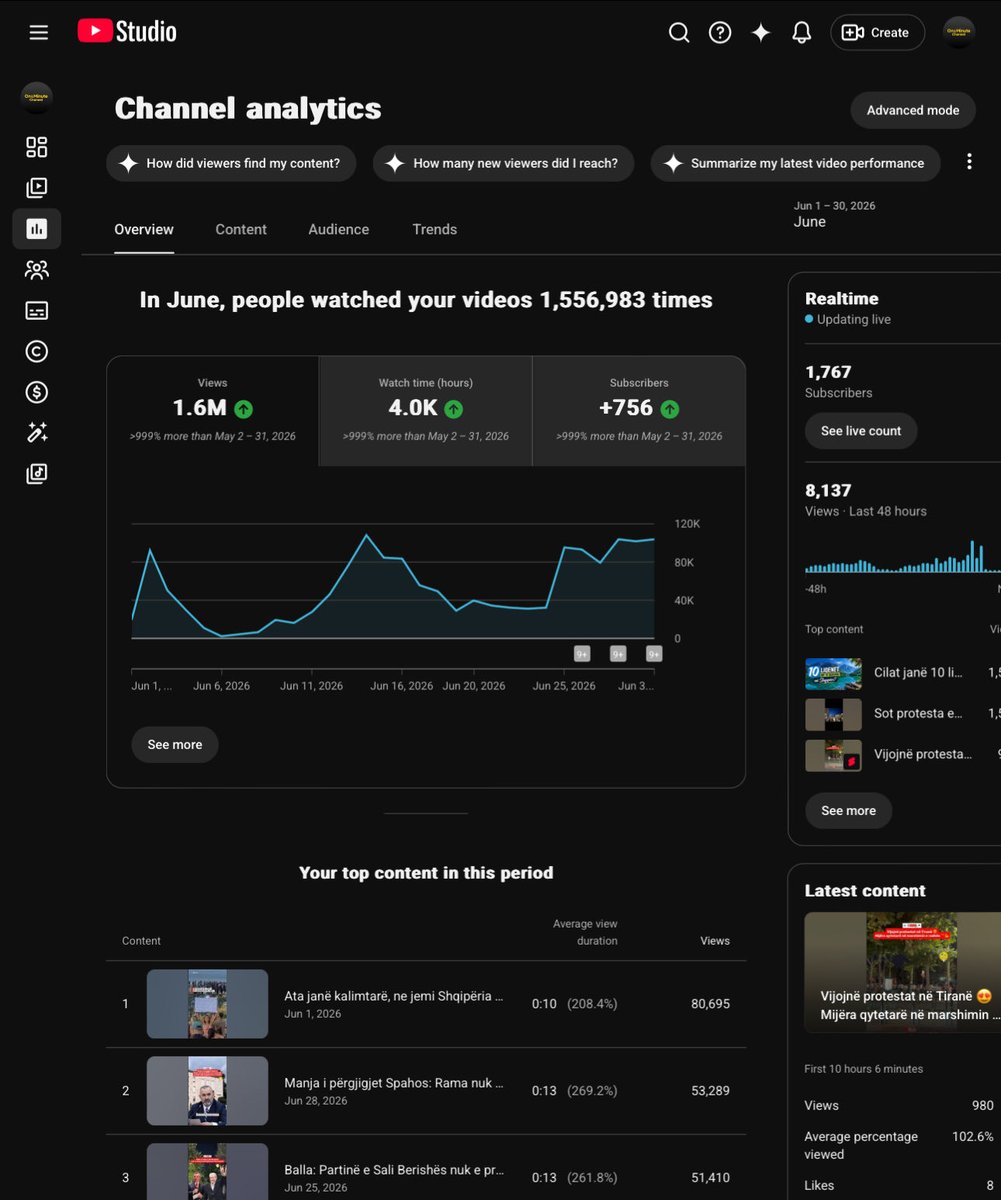The image size is (1001, 1200).
Task: Click the 51,410 views value
Action: (x=710, y=1178)
